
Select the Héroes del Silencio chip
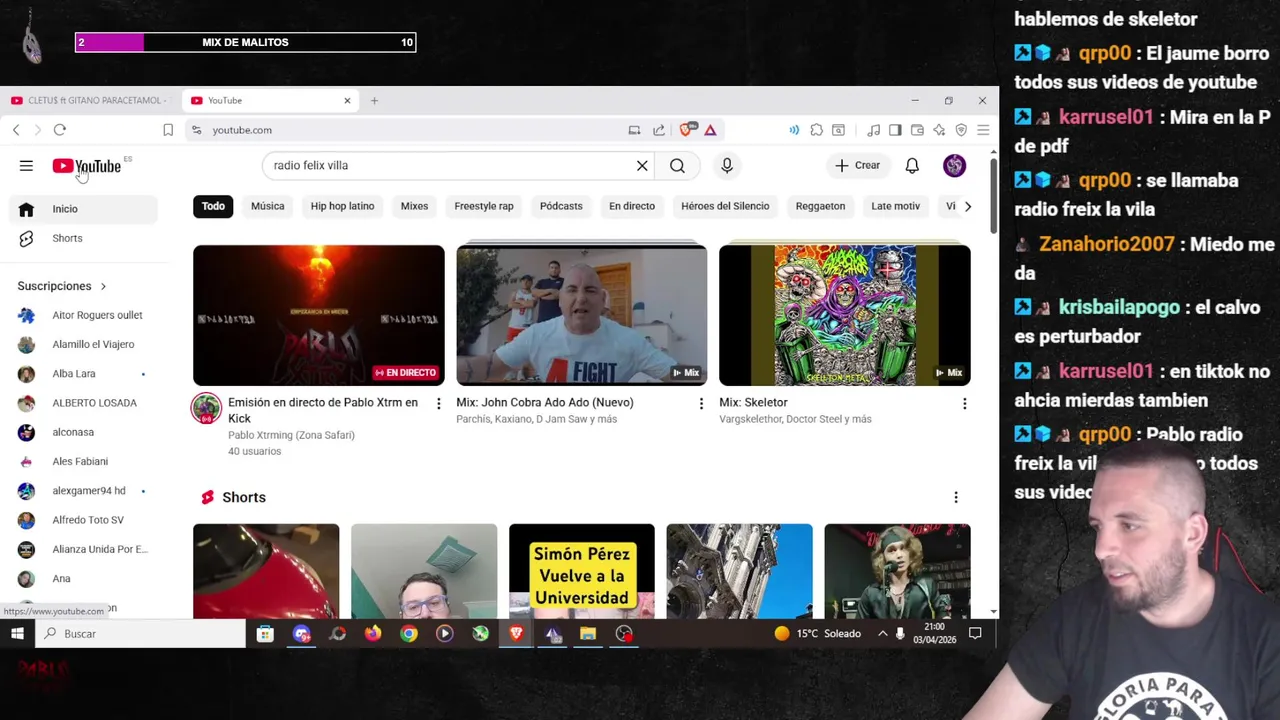pos(725,206)
